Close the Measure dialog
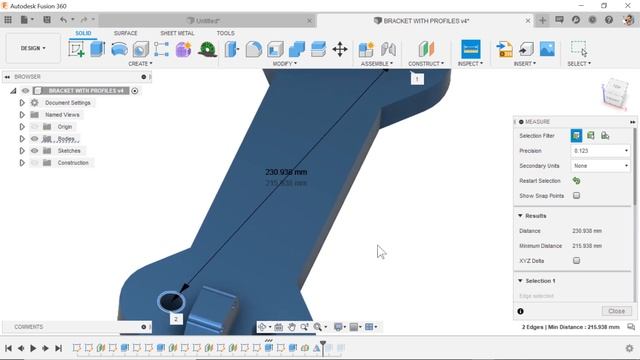 tap(616, 311)
